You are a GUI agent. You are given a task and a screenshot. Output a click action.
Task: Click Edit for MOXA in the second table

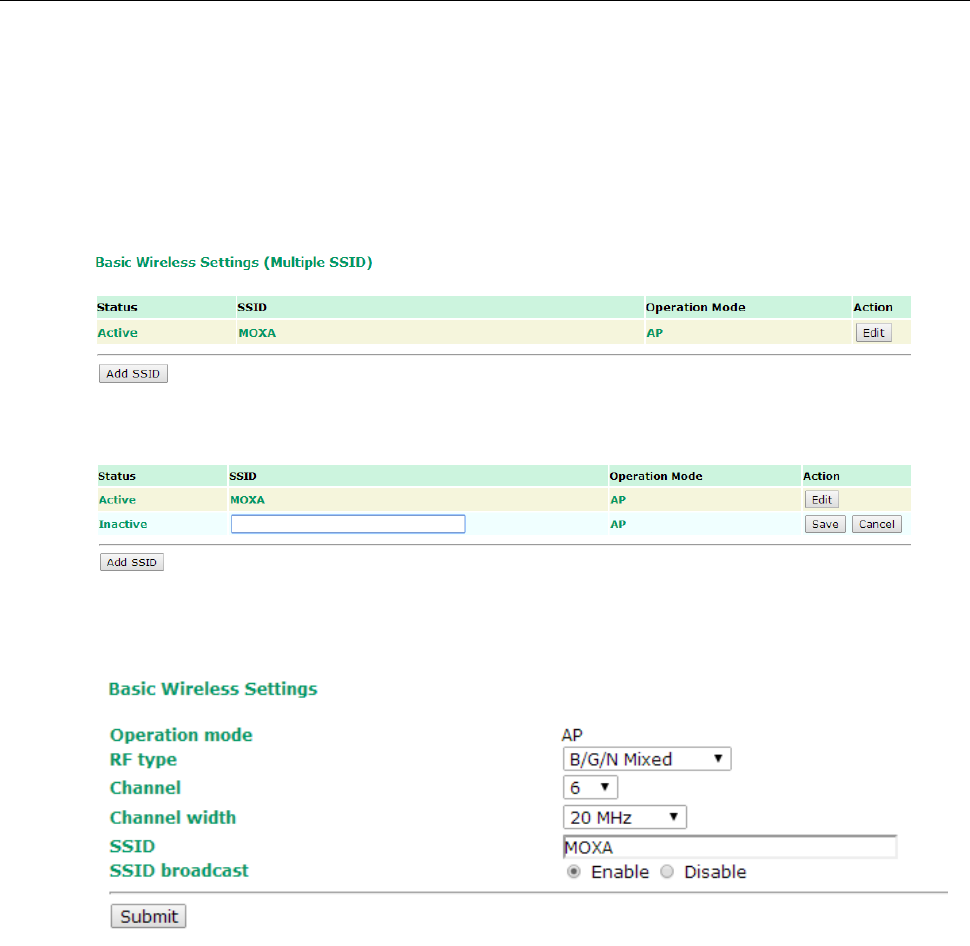pos(822,499)
